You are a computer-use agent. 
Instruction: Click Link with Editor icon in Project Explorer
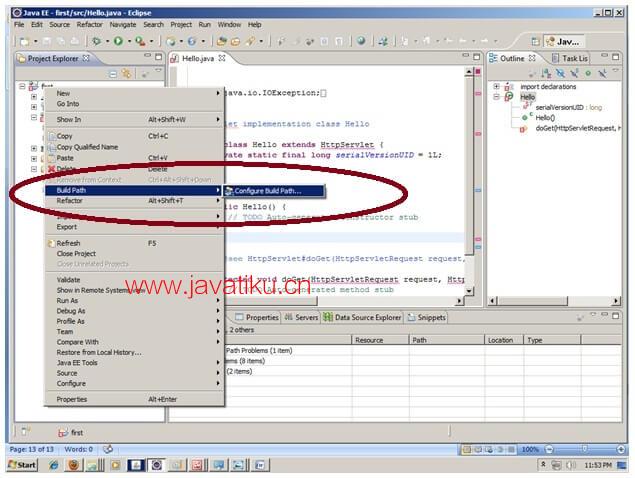127,73
